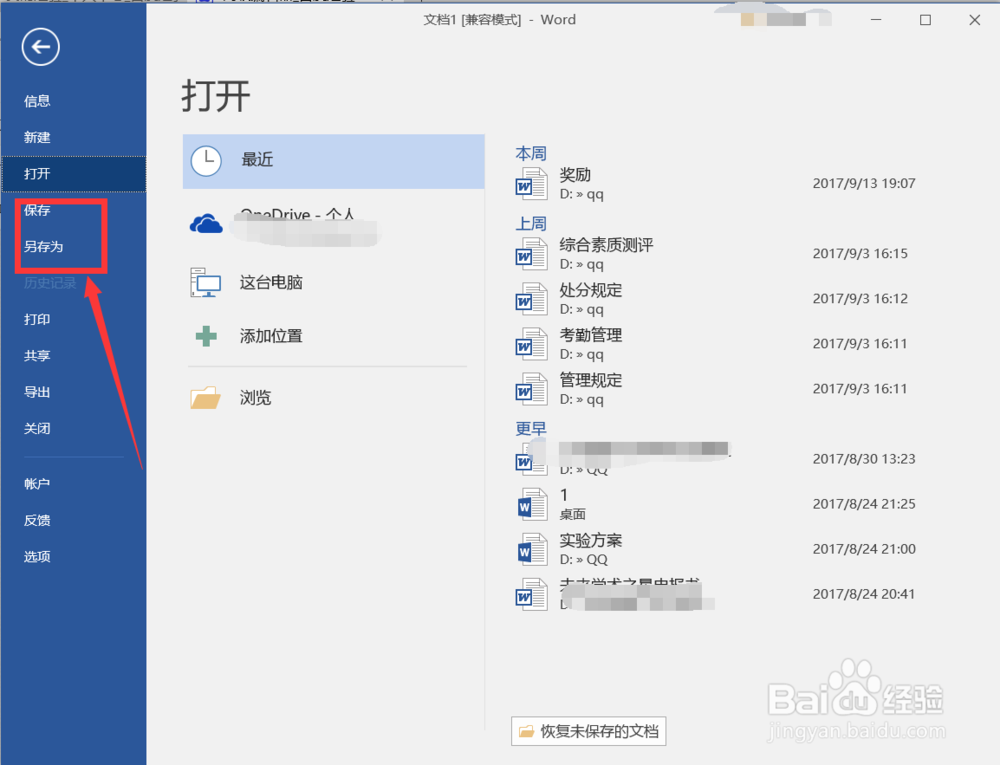This screenshot has height=765, width=1000.
Task: Click the 浏览 label
Action: point(255,398)
